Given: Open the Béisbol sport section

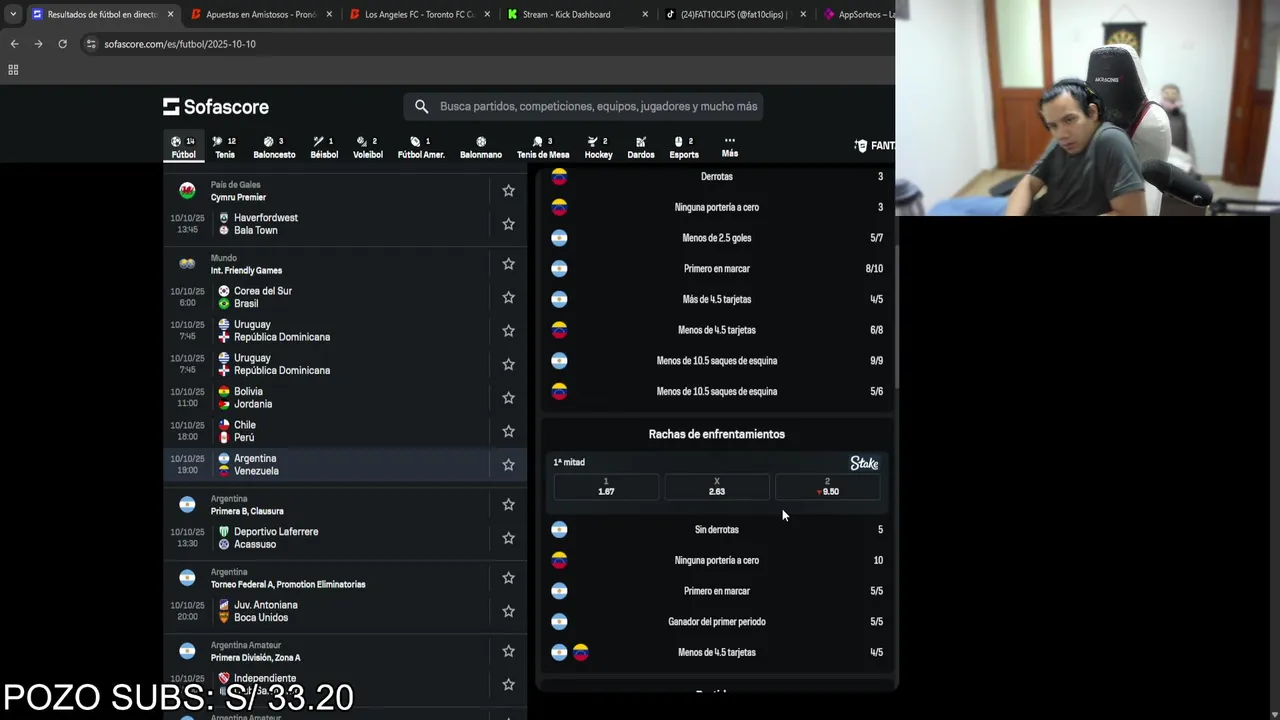Looking at the screenshot, I should click(324, 147).
